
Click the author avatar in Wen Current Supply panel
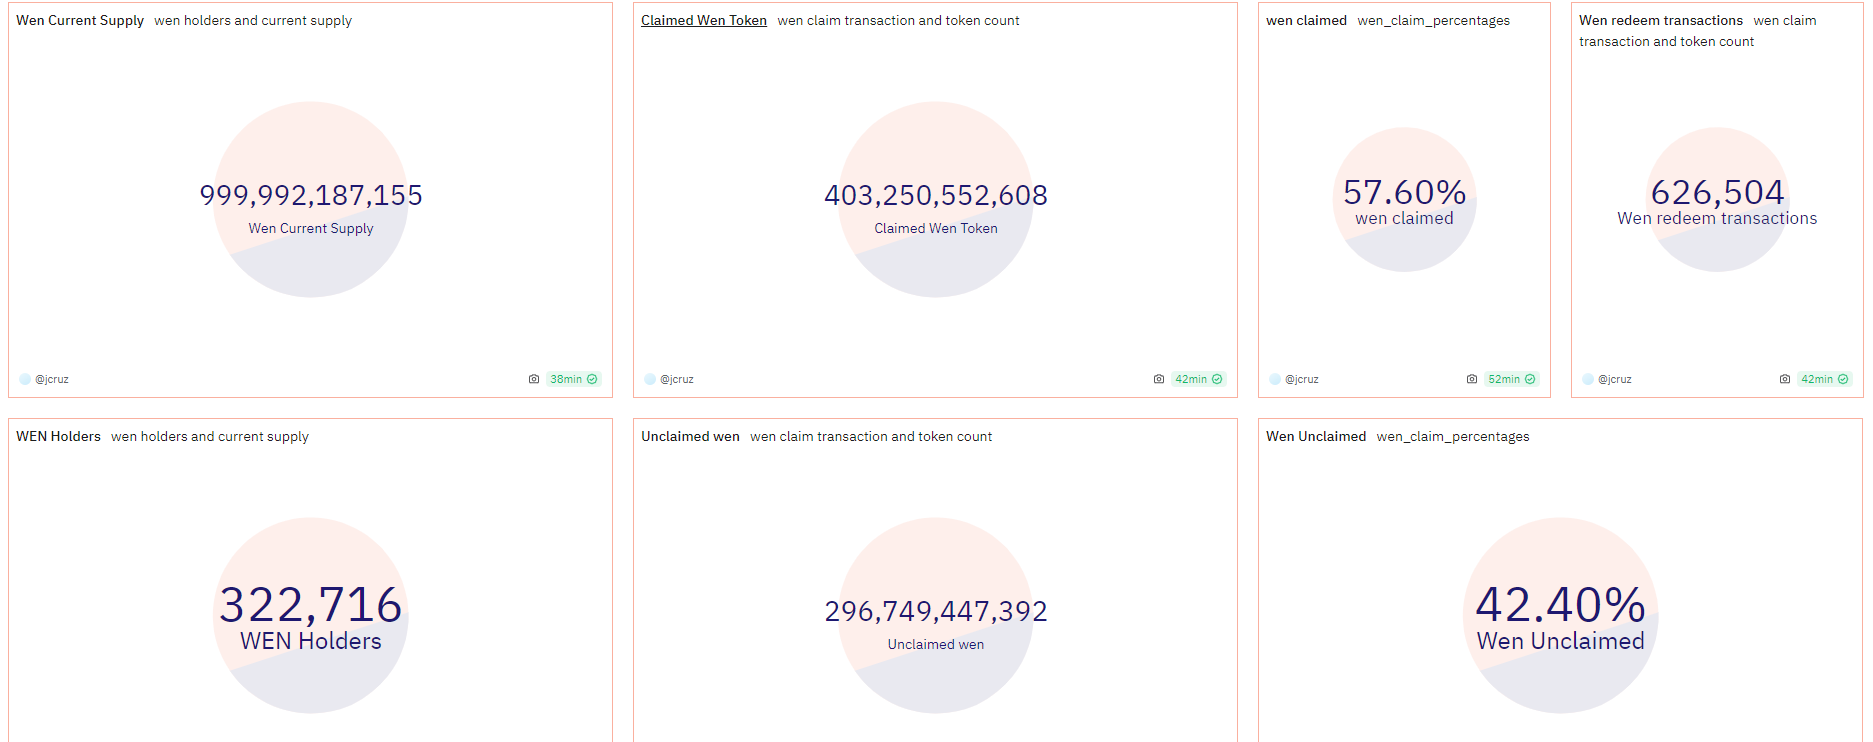coord(25,379)
